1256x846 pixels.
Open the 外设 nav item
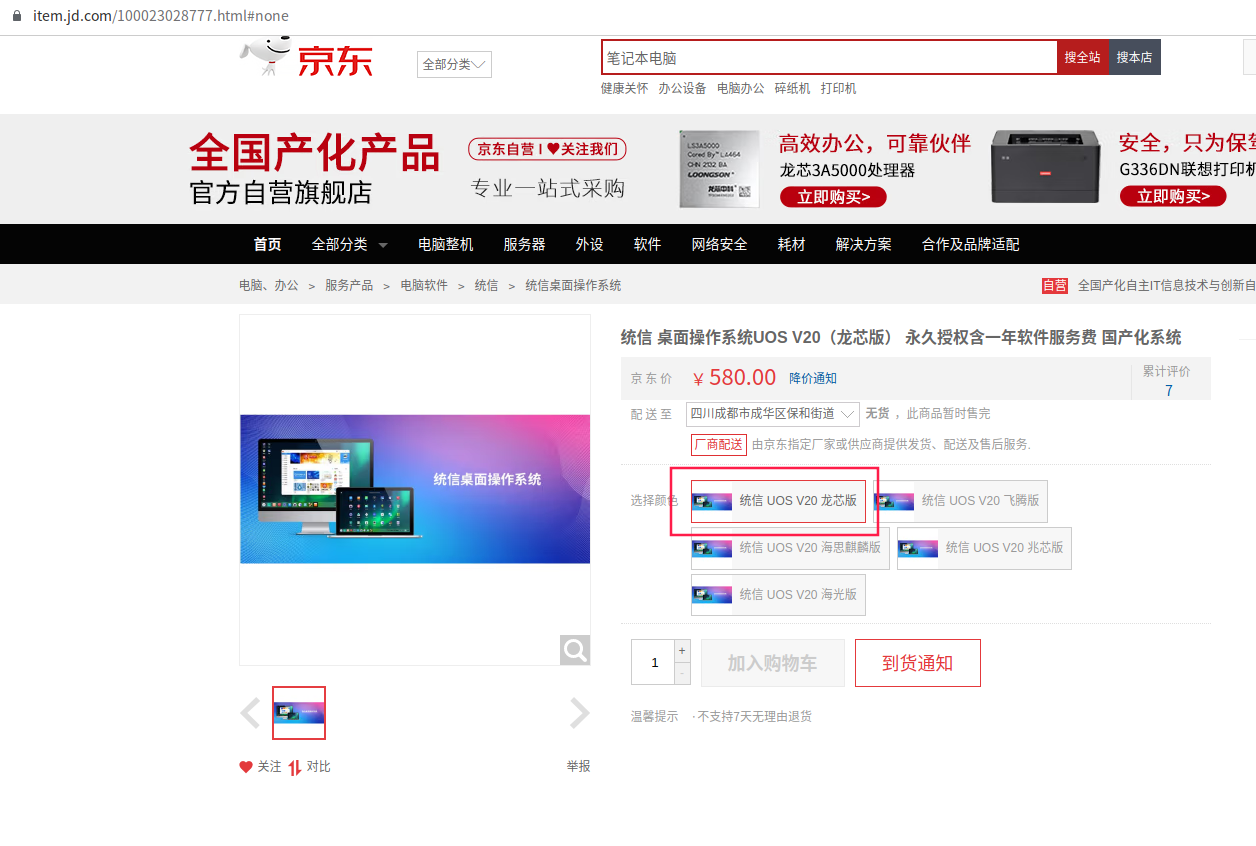(x=590, y=244)
